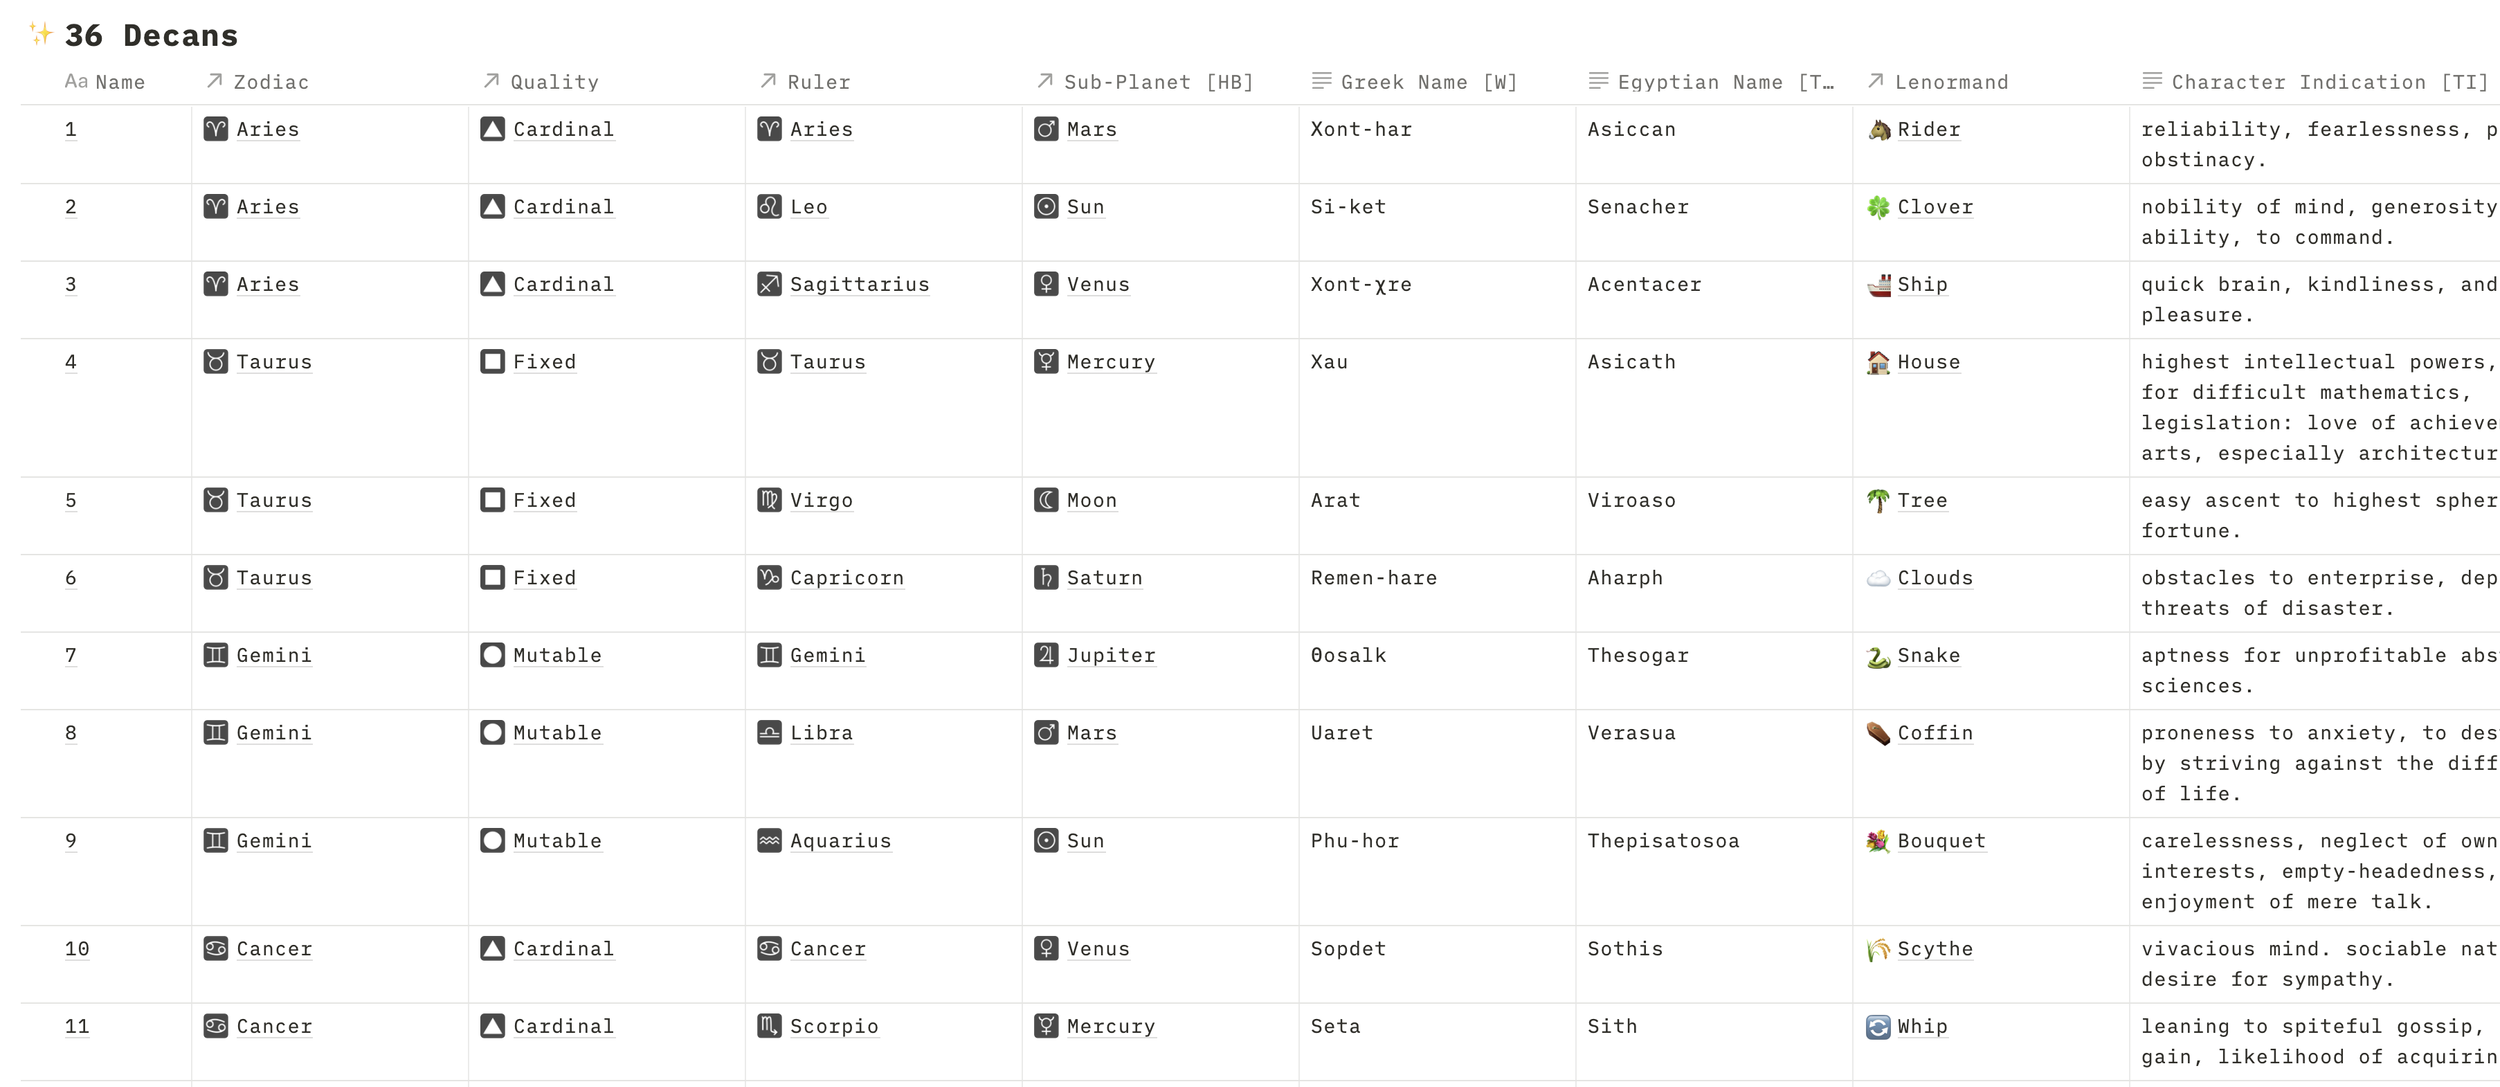Open the Capricorn ruler link

pos(846,578)
